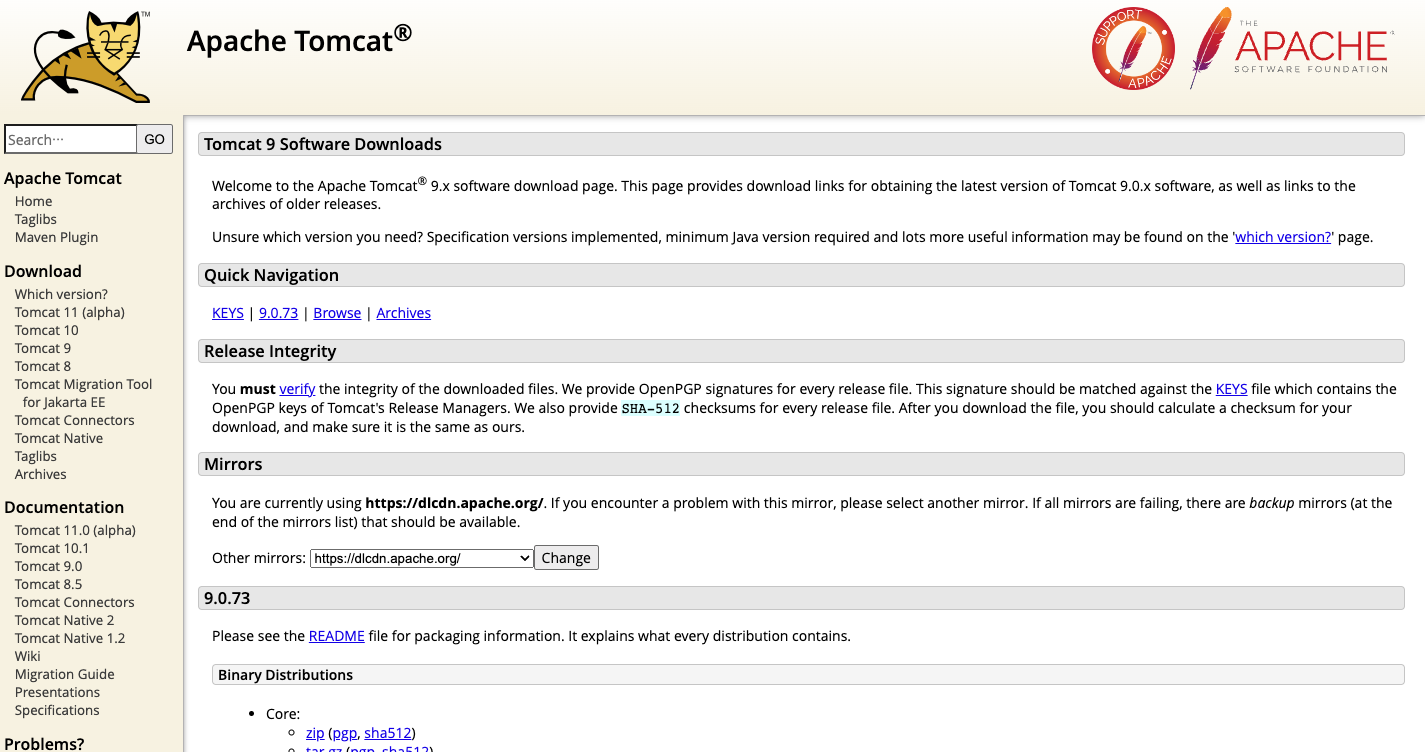Open the Maven Plugin sidebar link

coord(56,237)
